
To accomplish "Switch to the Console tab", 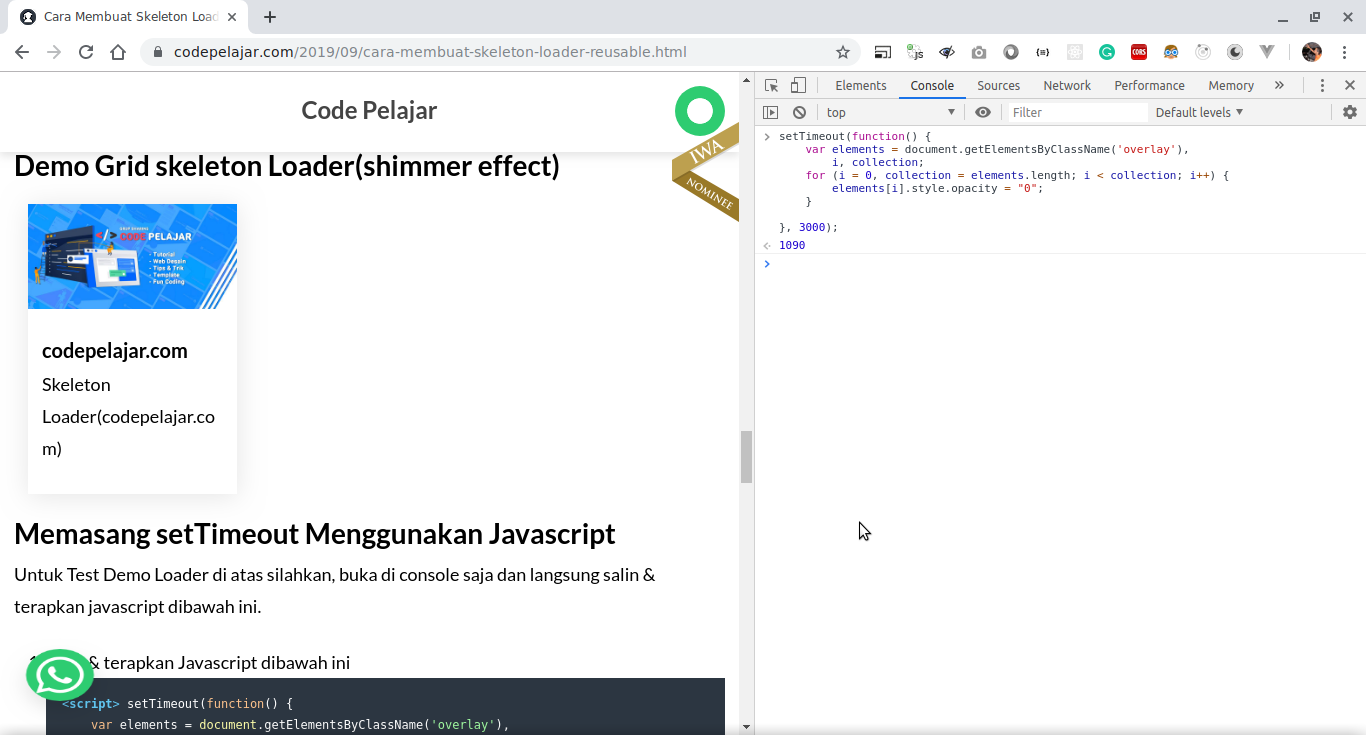I will coord(932,86).
